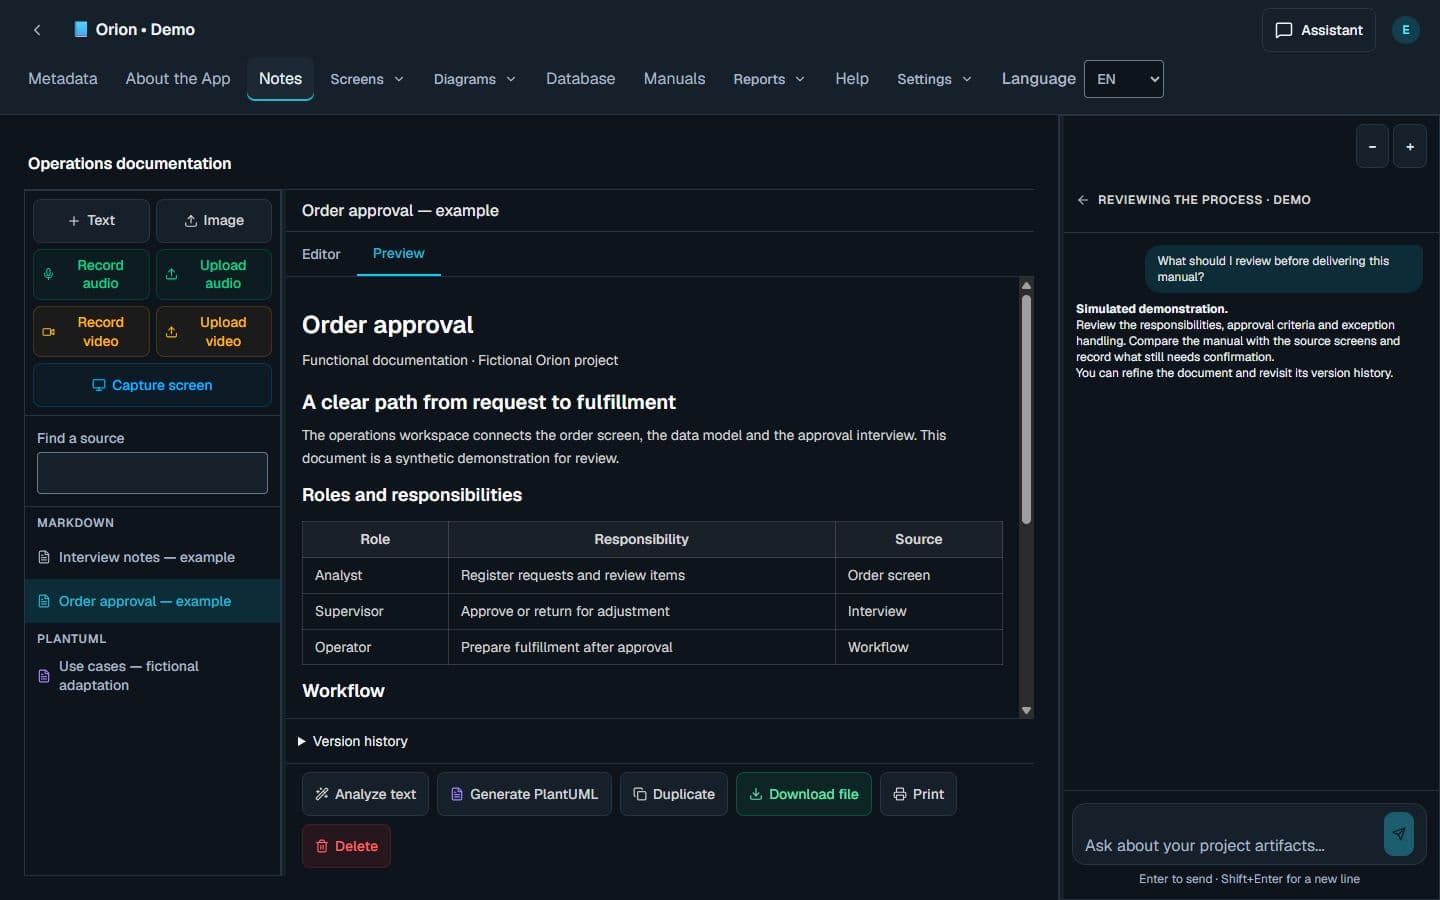Shrink assistant panel with minus button
The image size is (1440, 900).
[1372, 147]
